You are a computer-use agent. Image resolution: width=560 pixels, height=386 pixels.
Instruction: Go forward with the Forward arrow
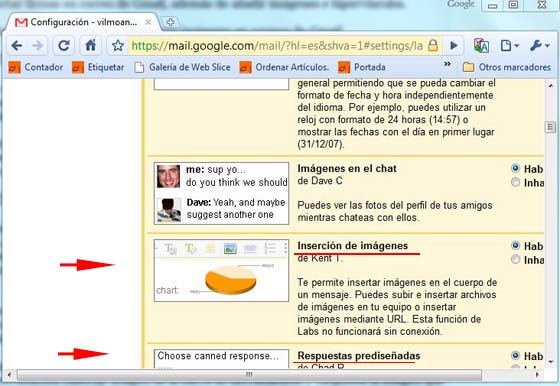[37, 46]
